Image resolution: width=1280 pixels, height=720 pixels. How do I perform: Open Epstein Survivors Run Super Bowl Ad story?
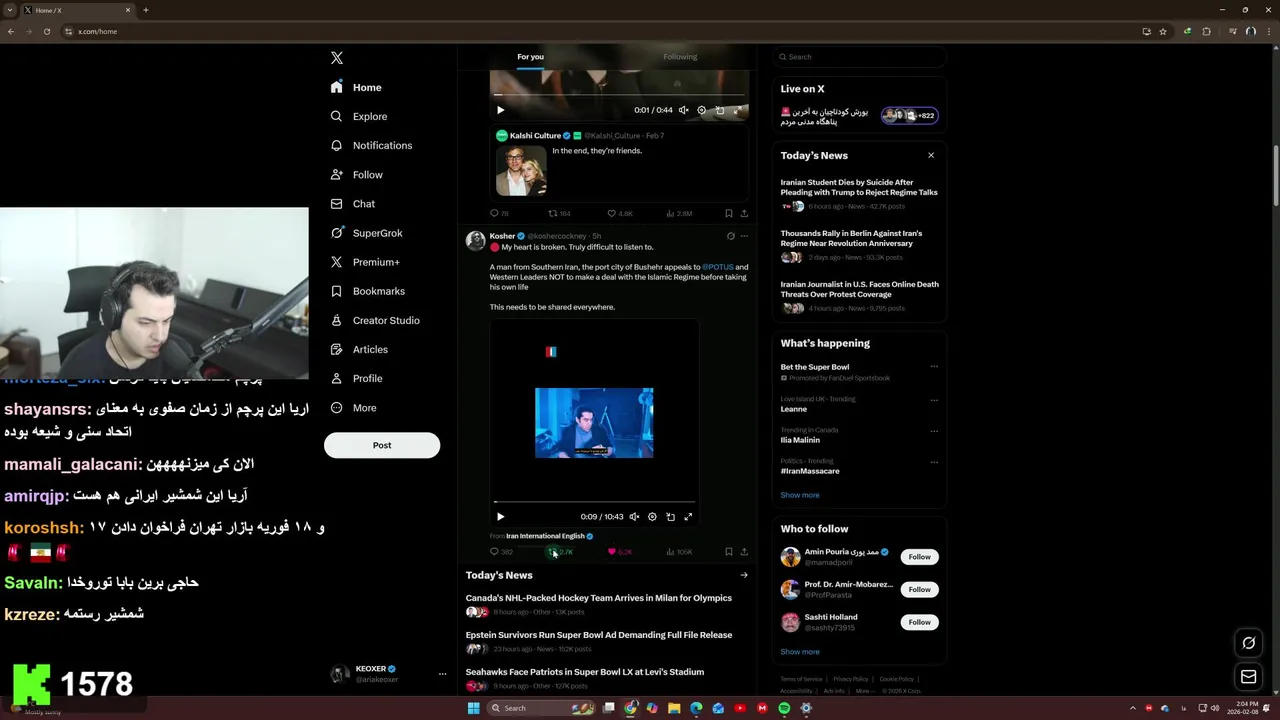pos(599,635)
